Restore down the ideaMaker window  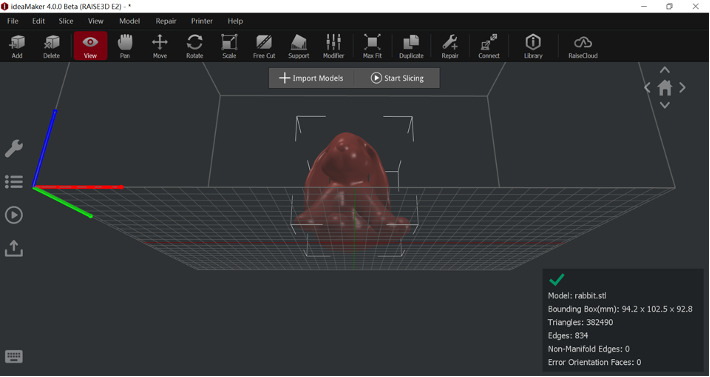[669, 6]
